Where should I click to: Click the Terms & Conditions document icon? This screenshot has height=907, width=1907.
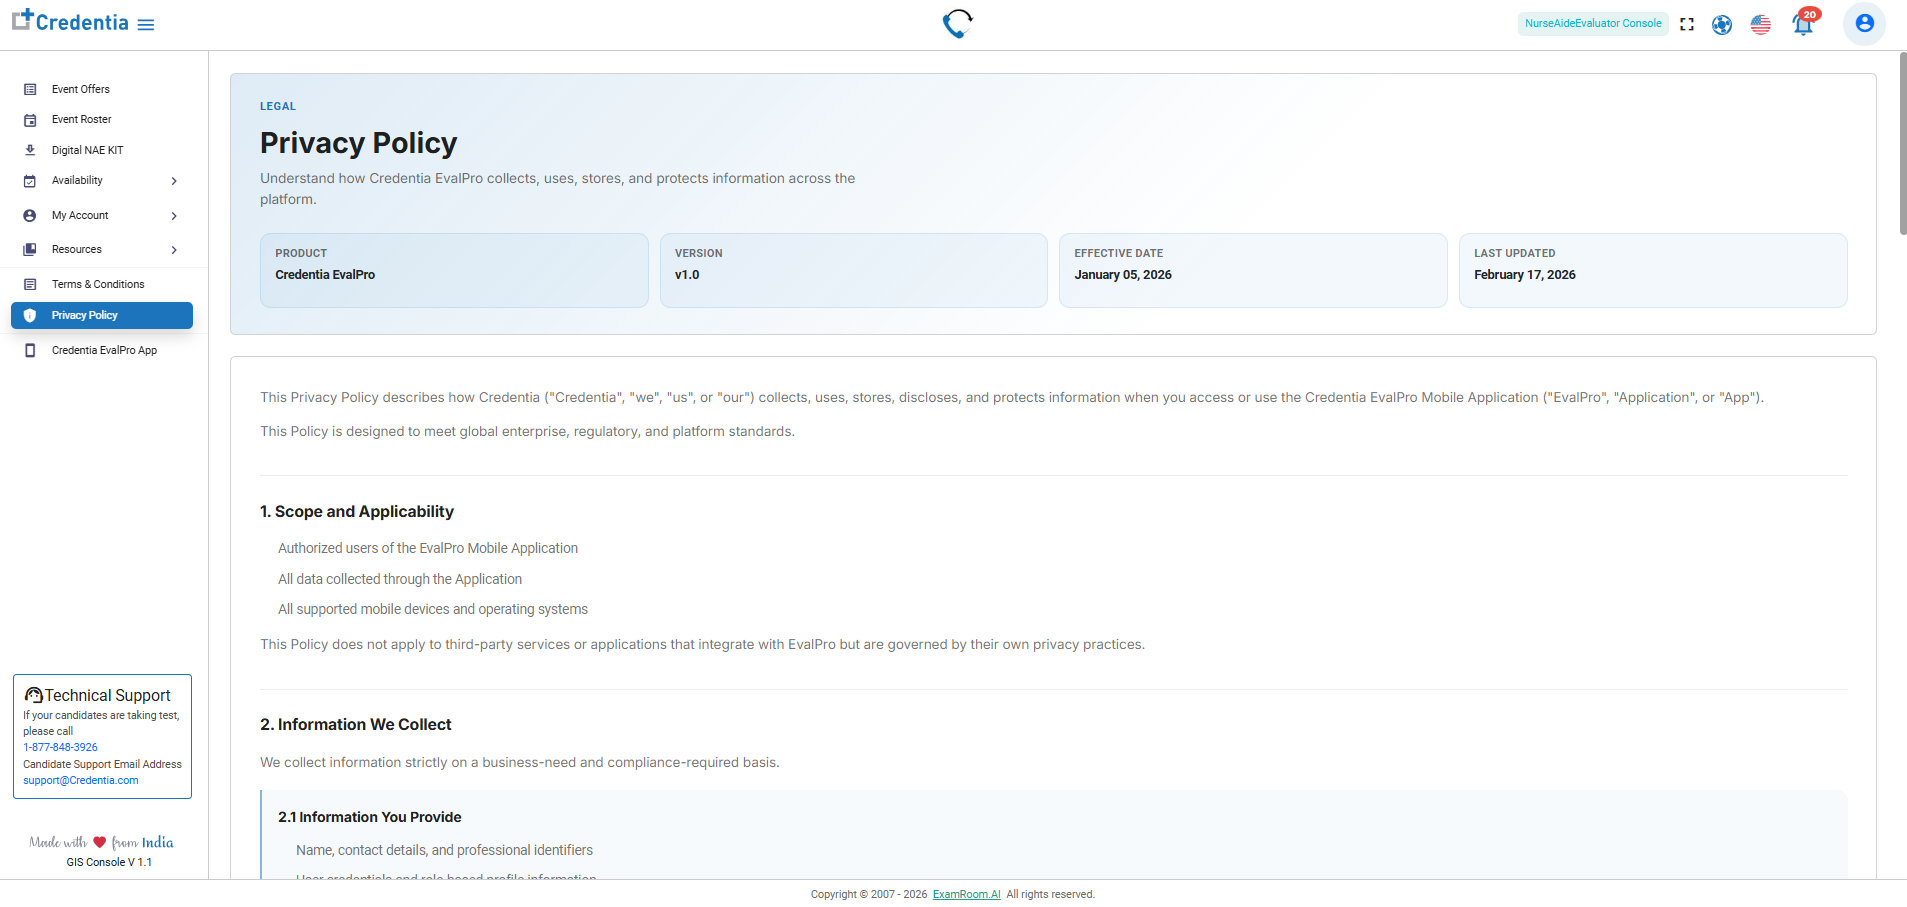(30, 285)
